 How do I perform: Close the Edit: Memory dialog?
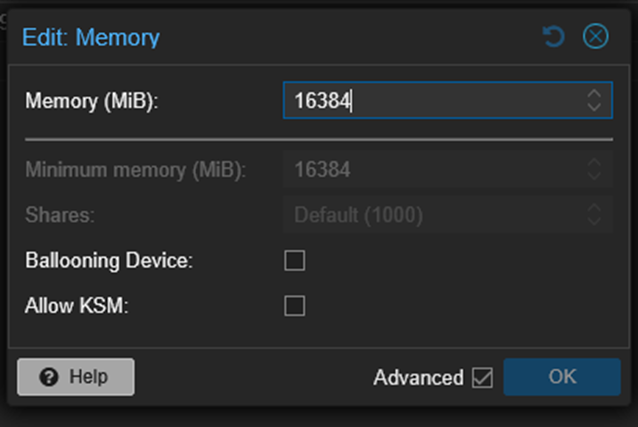click(595, 37)
